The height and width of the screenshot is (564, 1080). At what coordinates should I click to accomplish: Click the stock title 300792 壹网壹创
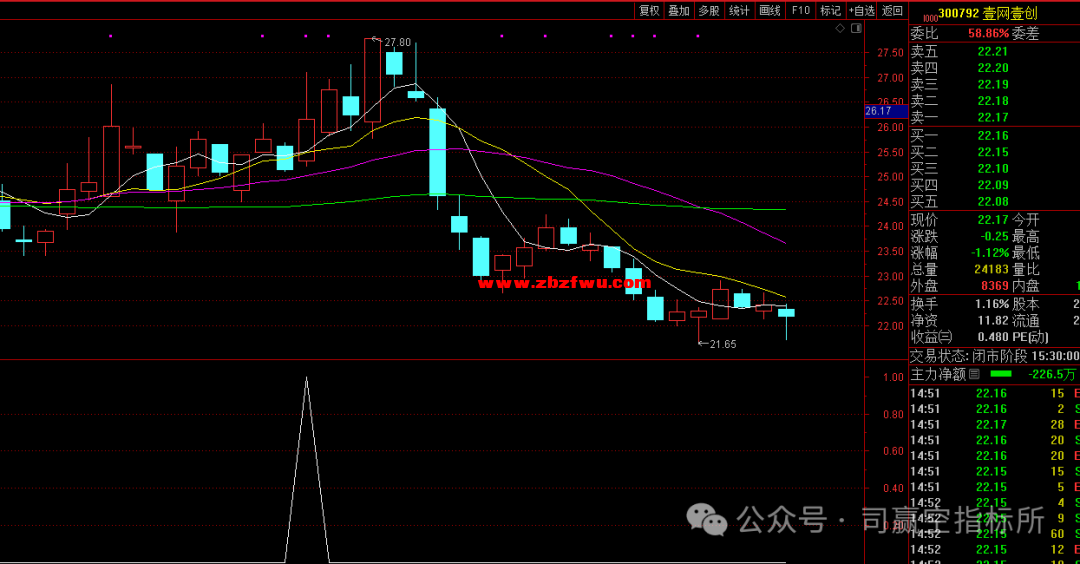[988, 13]
